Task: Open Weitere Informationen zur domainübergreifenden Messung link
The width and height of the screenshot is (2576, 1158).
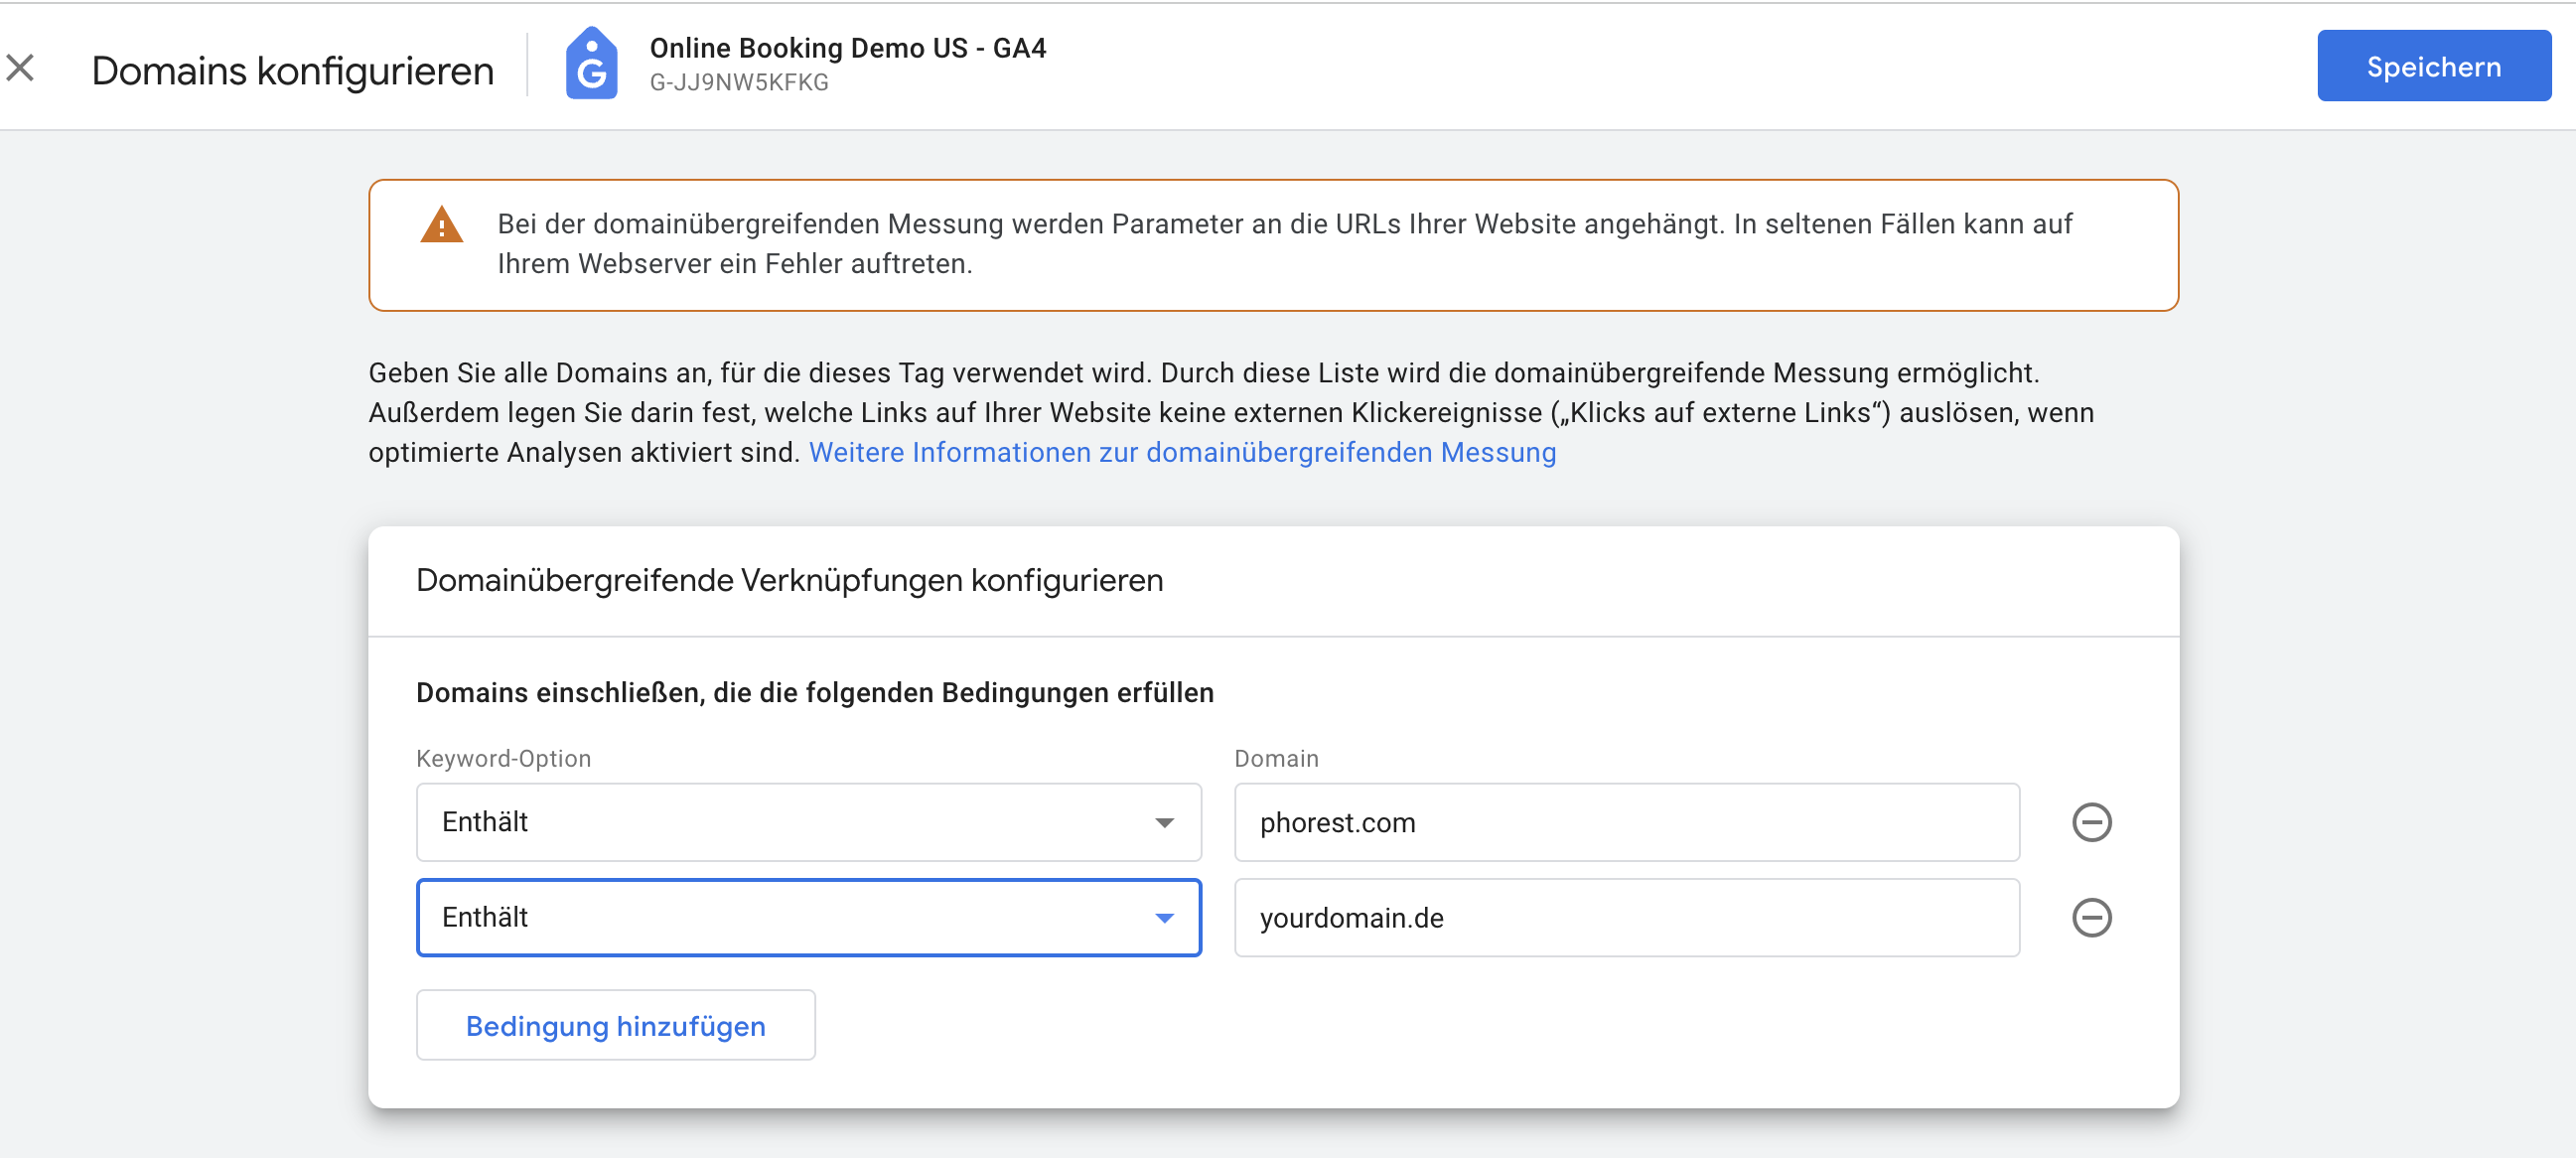Action: pos(1182,452)
